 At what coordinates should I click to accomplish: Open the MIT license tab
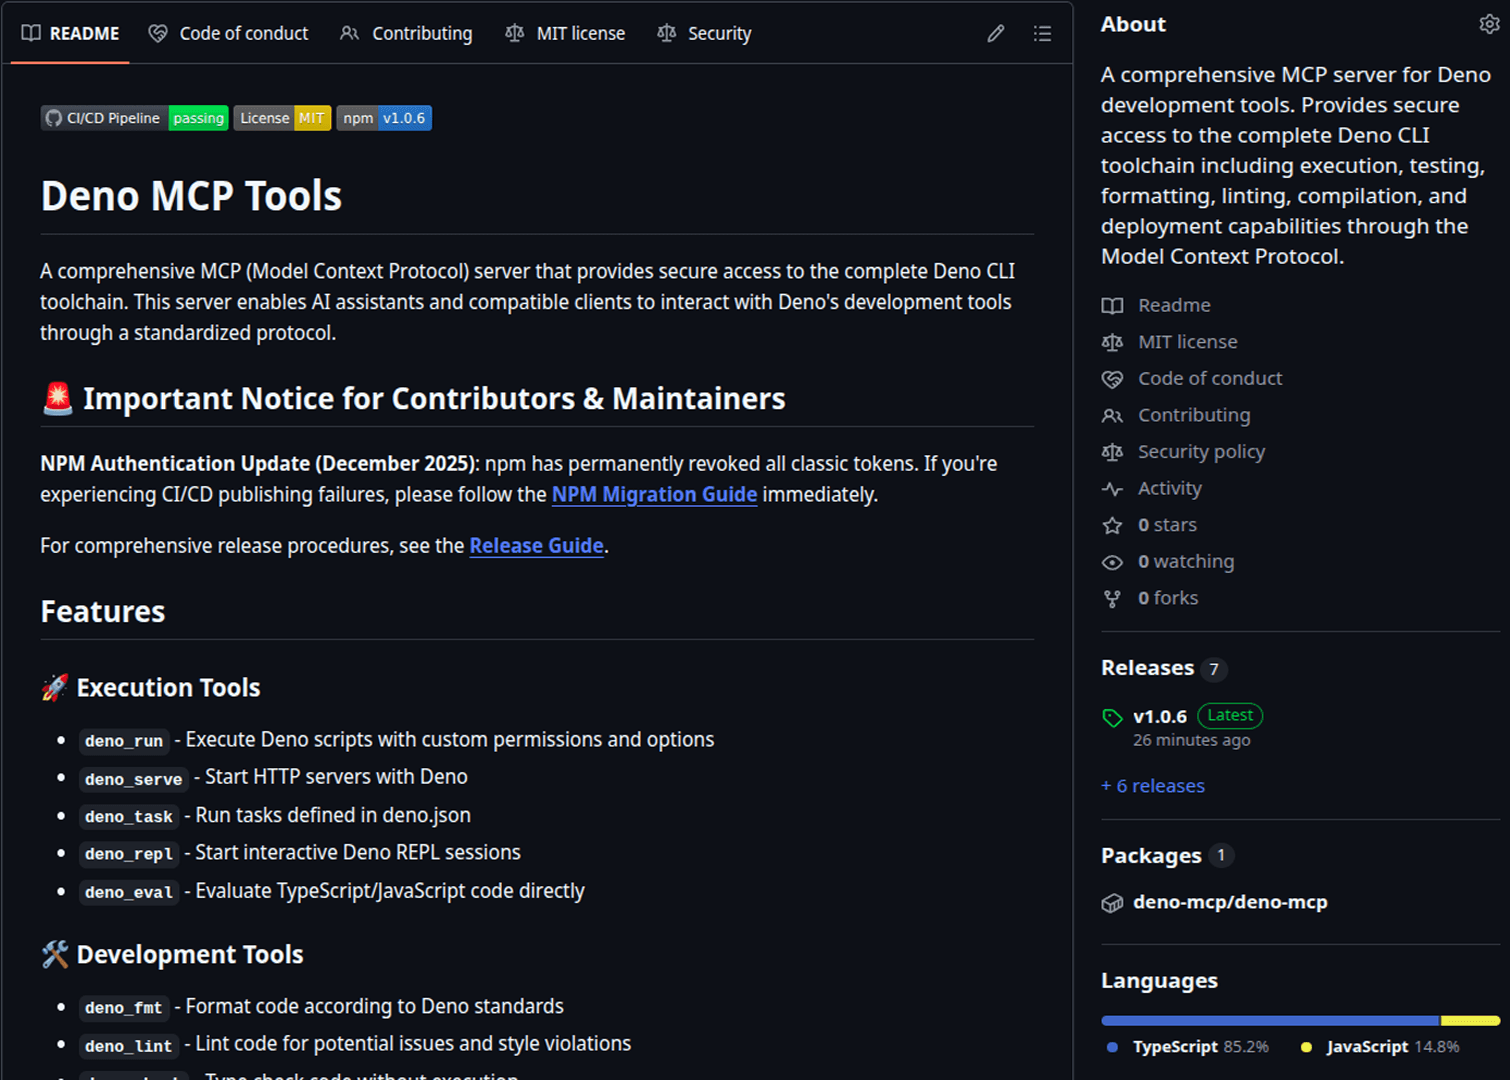pyautogui.click(x=566, y=34)
